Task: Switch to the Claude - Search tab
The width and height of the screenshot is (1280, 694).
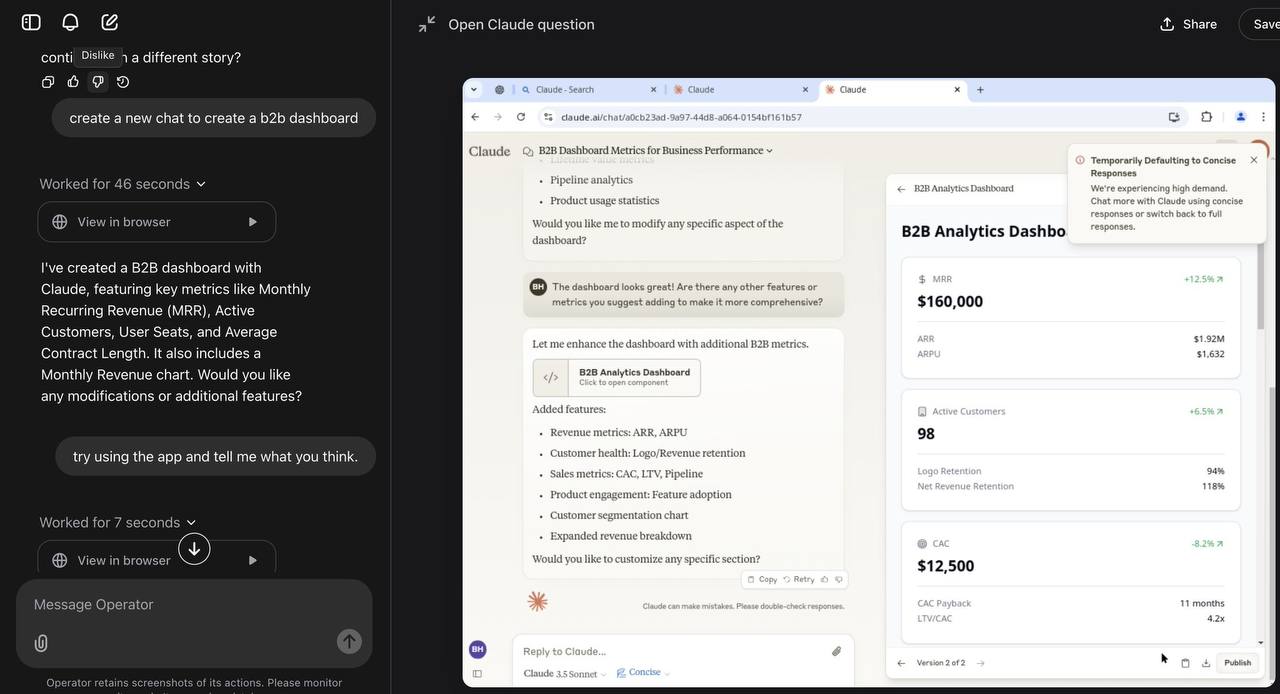Action: (x=583, y=90)
